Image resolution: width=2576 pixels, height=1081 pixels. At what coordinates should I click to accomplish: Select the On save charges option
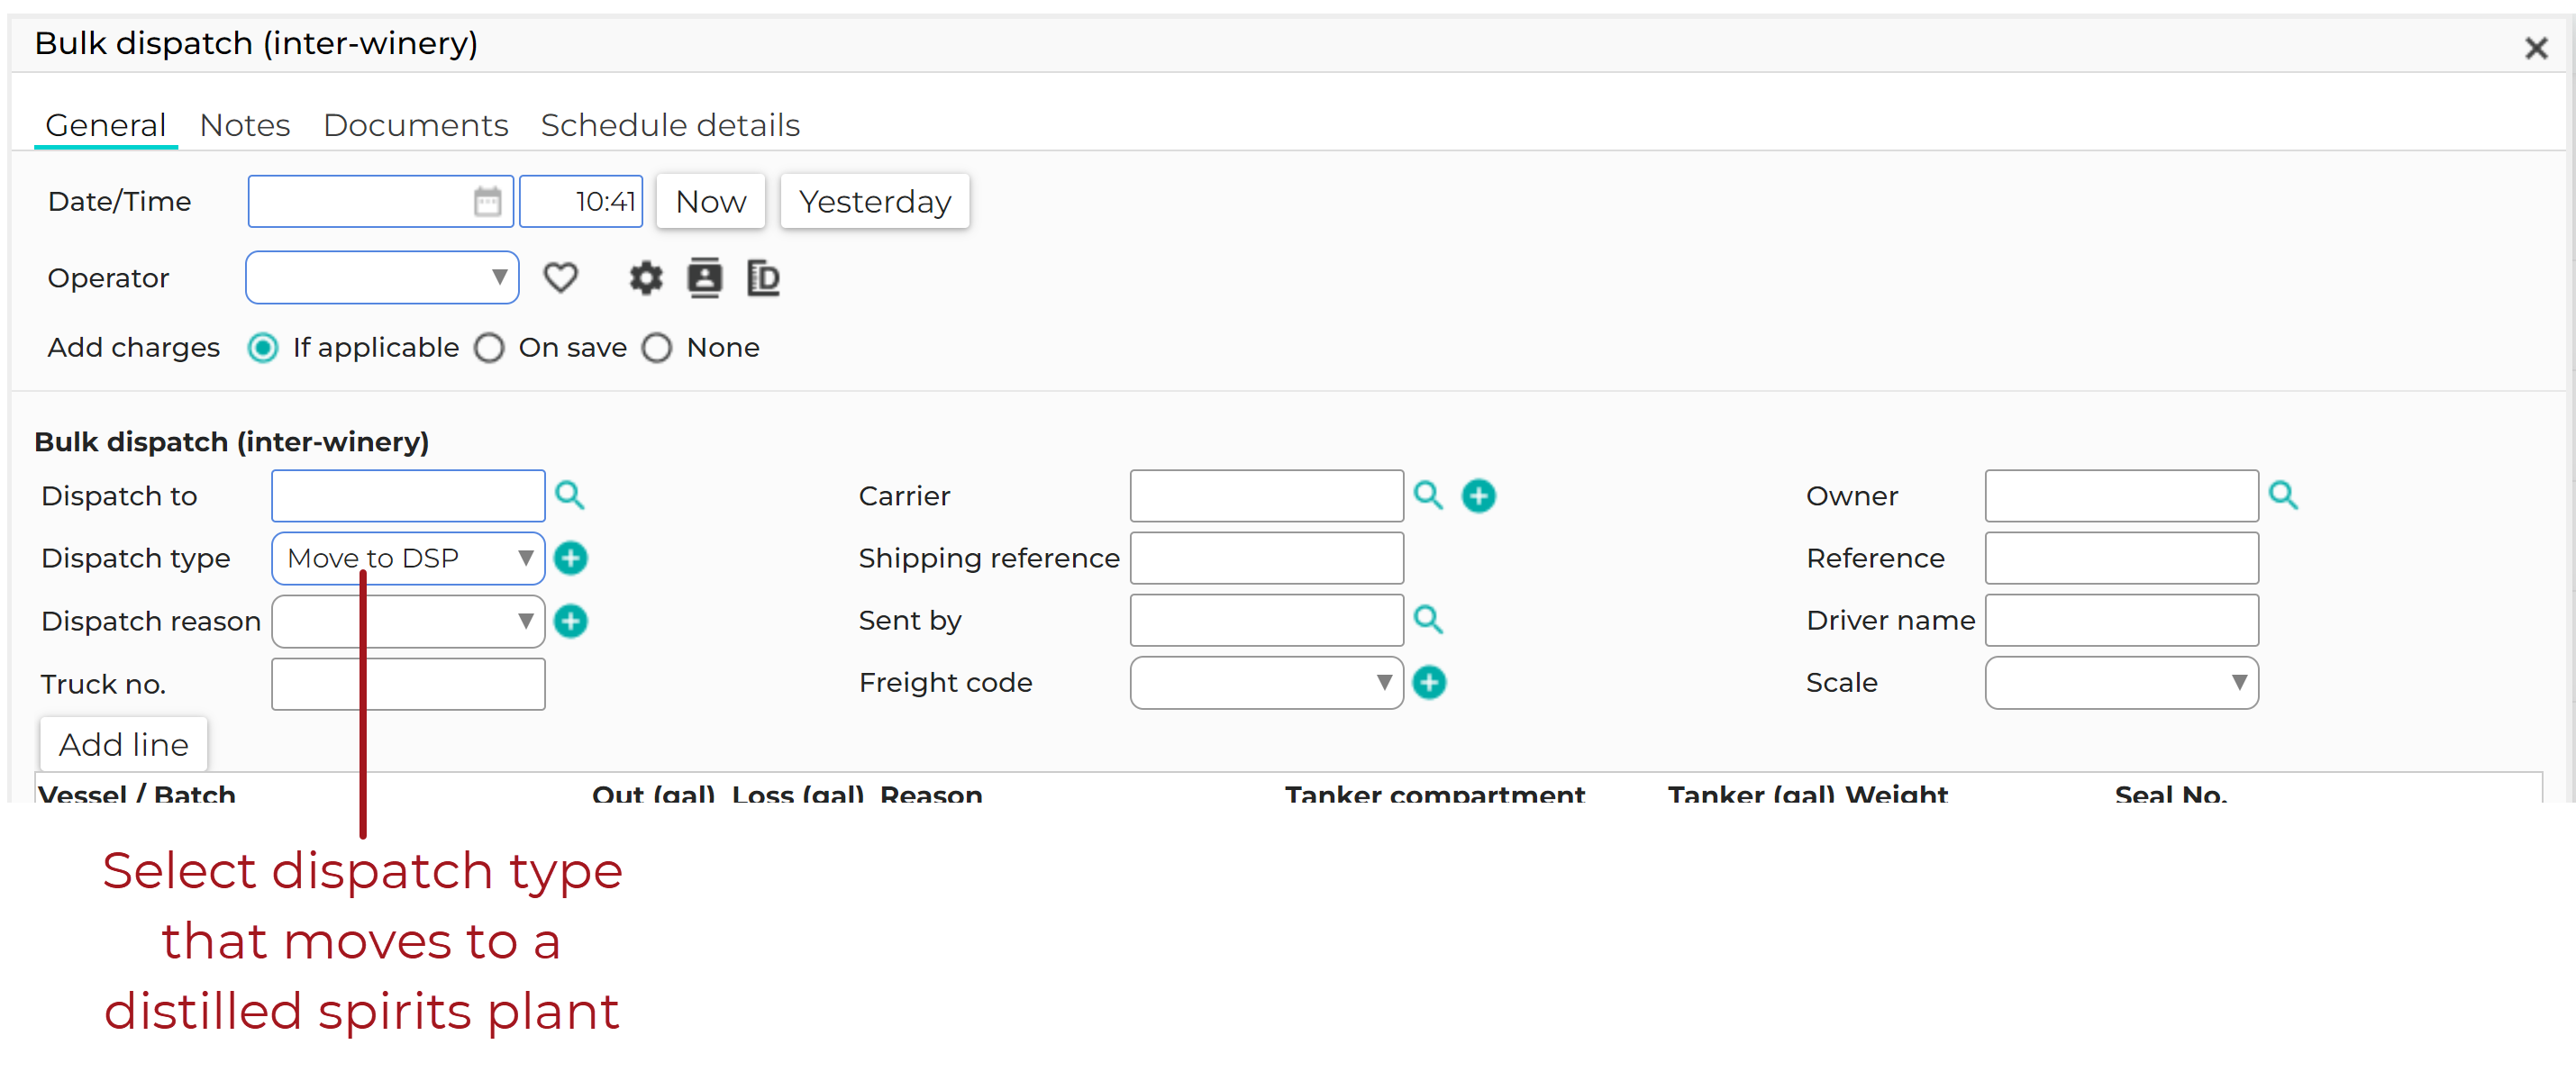[489, 348]
